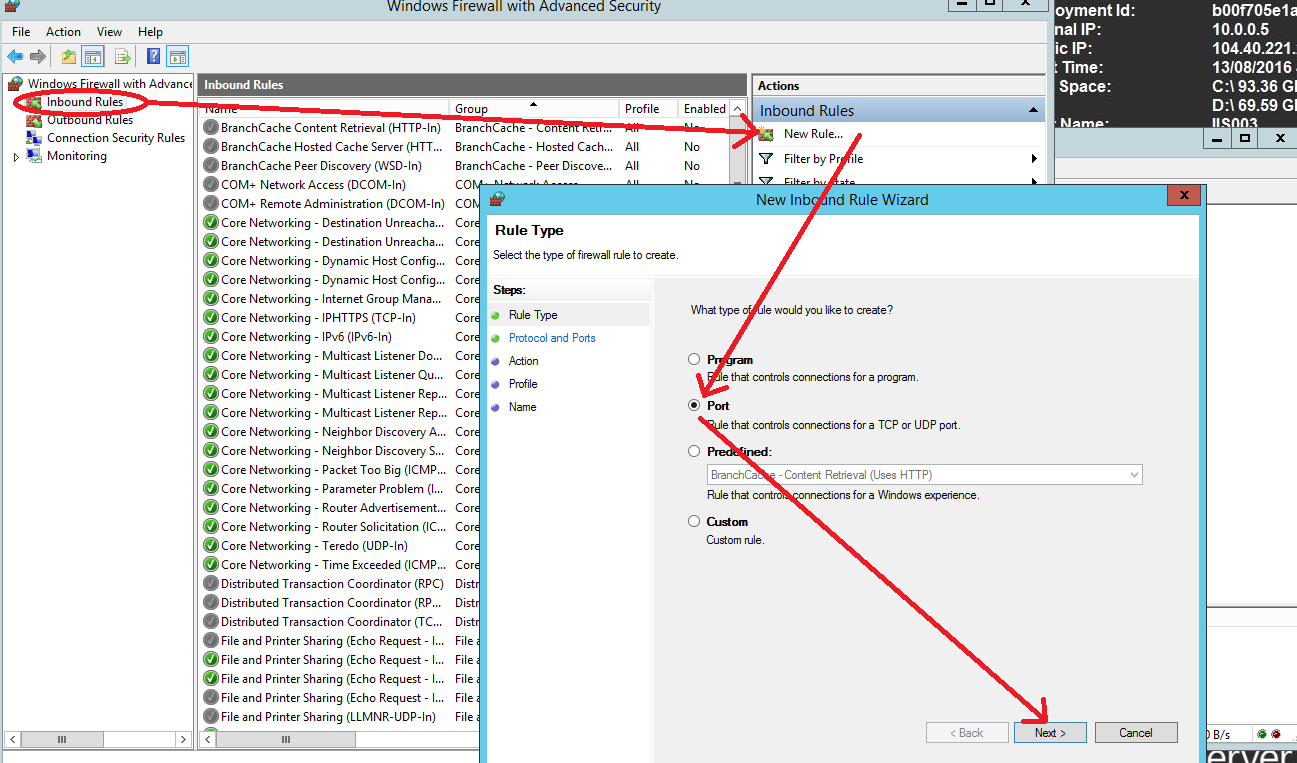Sort by the Name column header
Image resolution: width=1297 pixels, height=763 pixels.
(324, 109)
